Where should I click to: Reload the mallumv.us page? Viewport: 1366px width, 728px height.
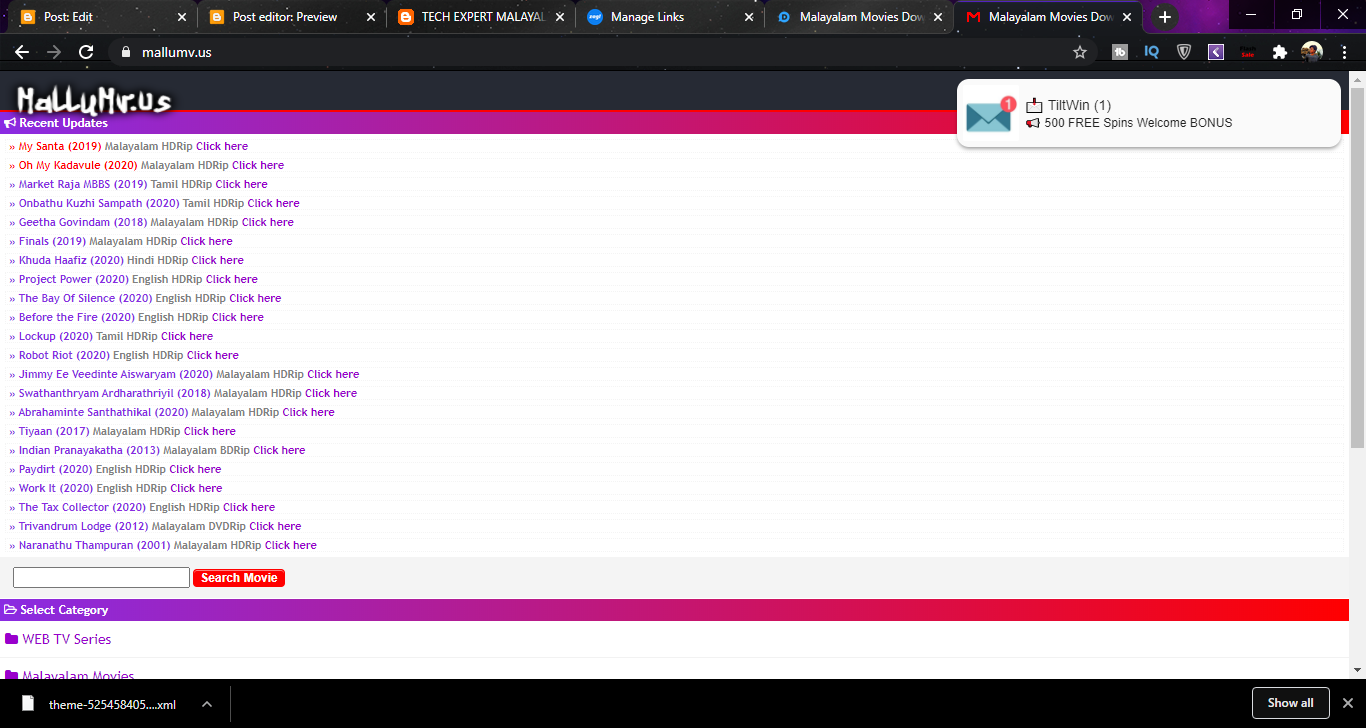point(86,52)
